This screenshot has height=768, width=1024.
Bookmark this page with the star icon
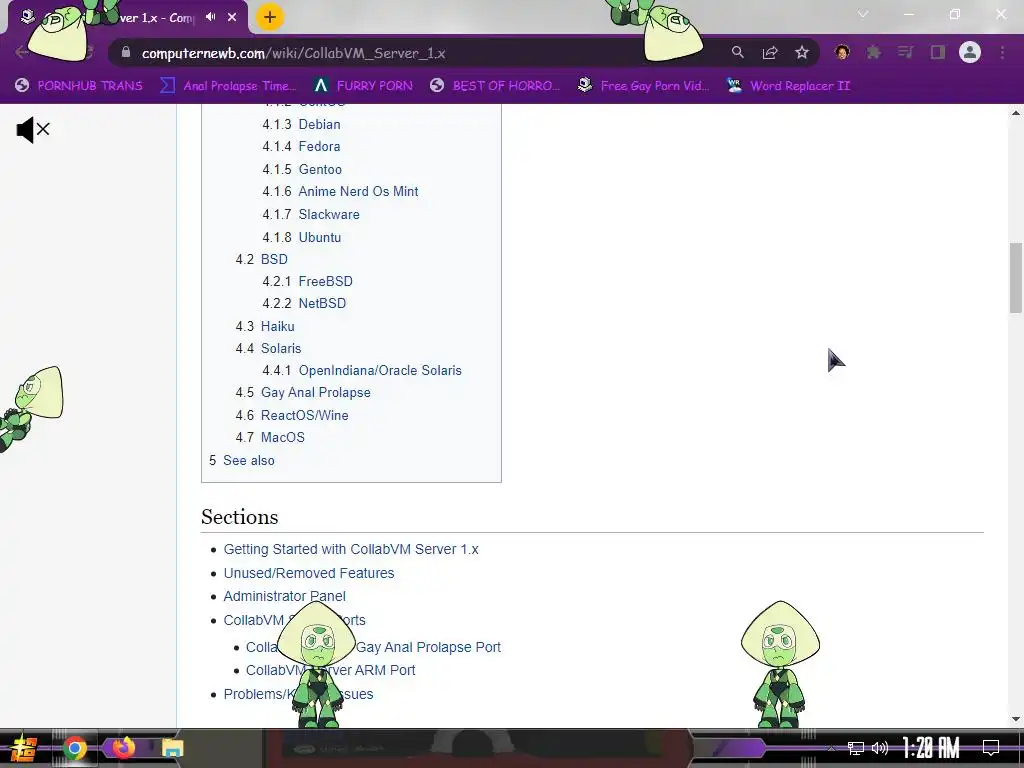802,52
